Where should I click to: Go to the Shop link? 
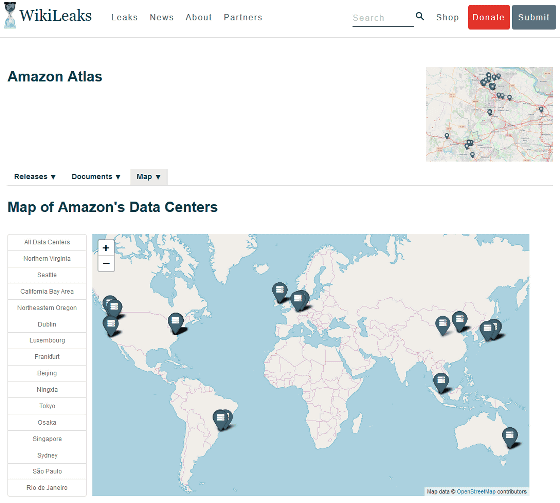[x=447, y=17]
